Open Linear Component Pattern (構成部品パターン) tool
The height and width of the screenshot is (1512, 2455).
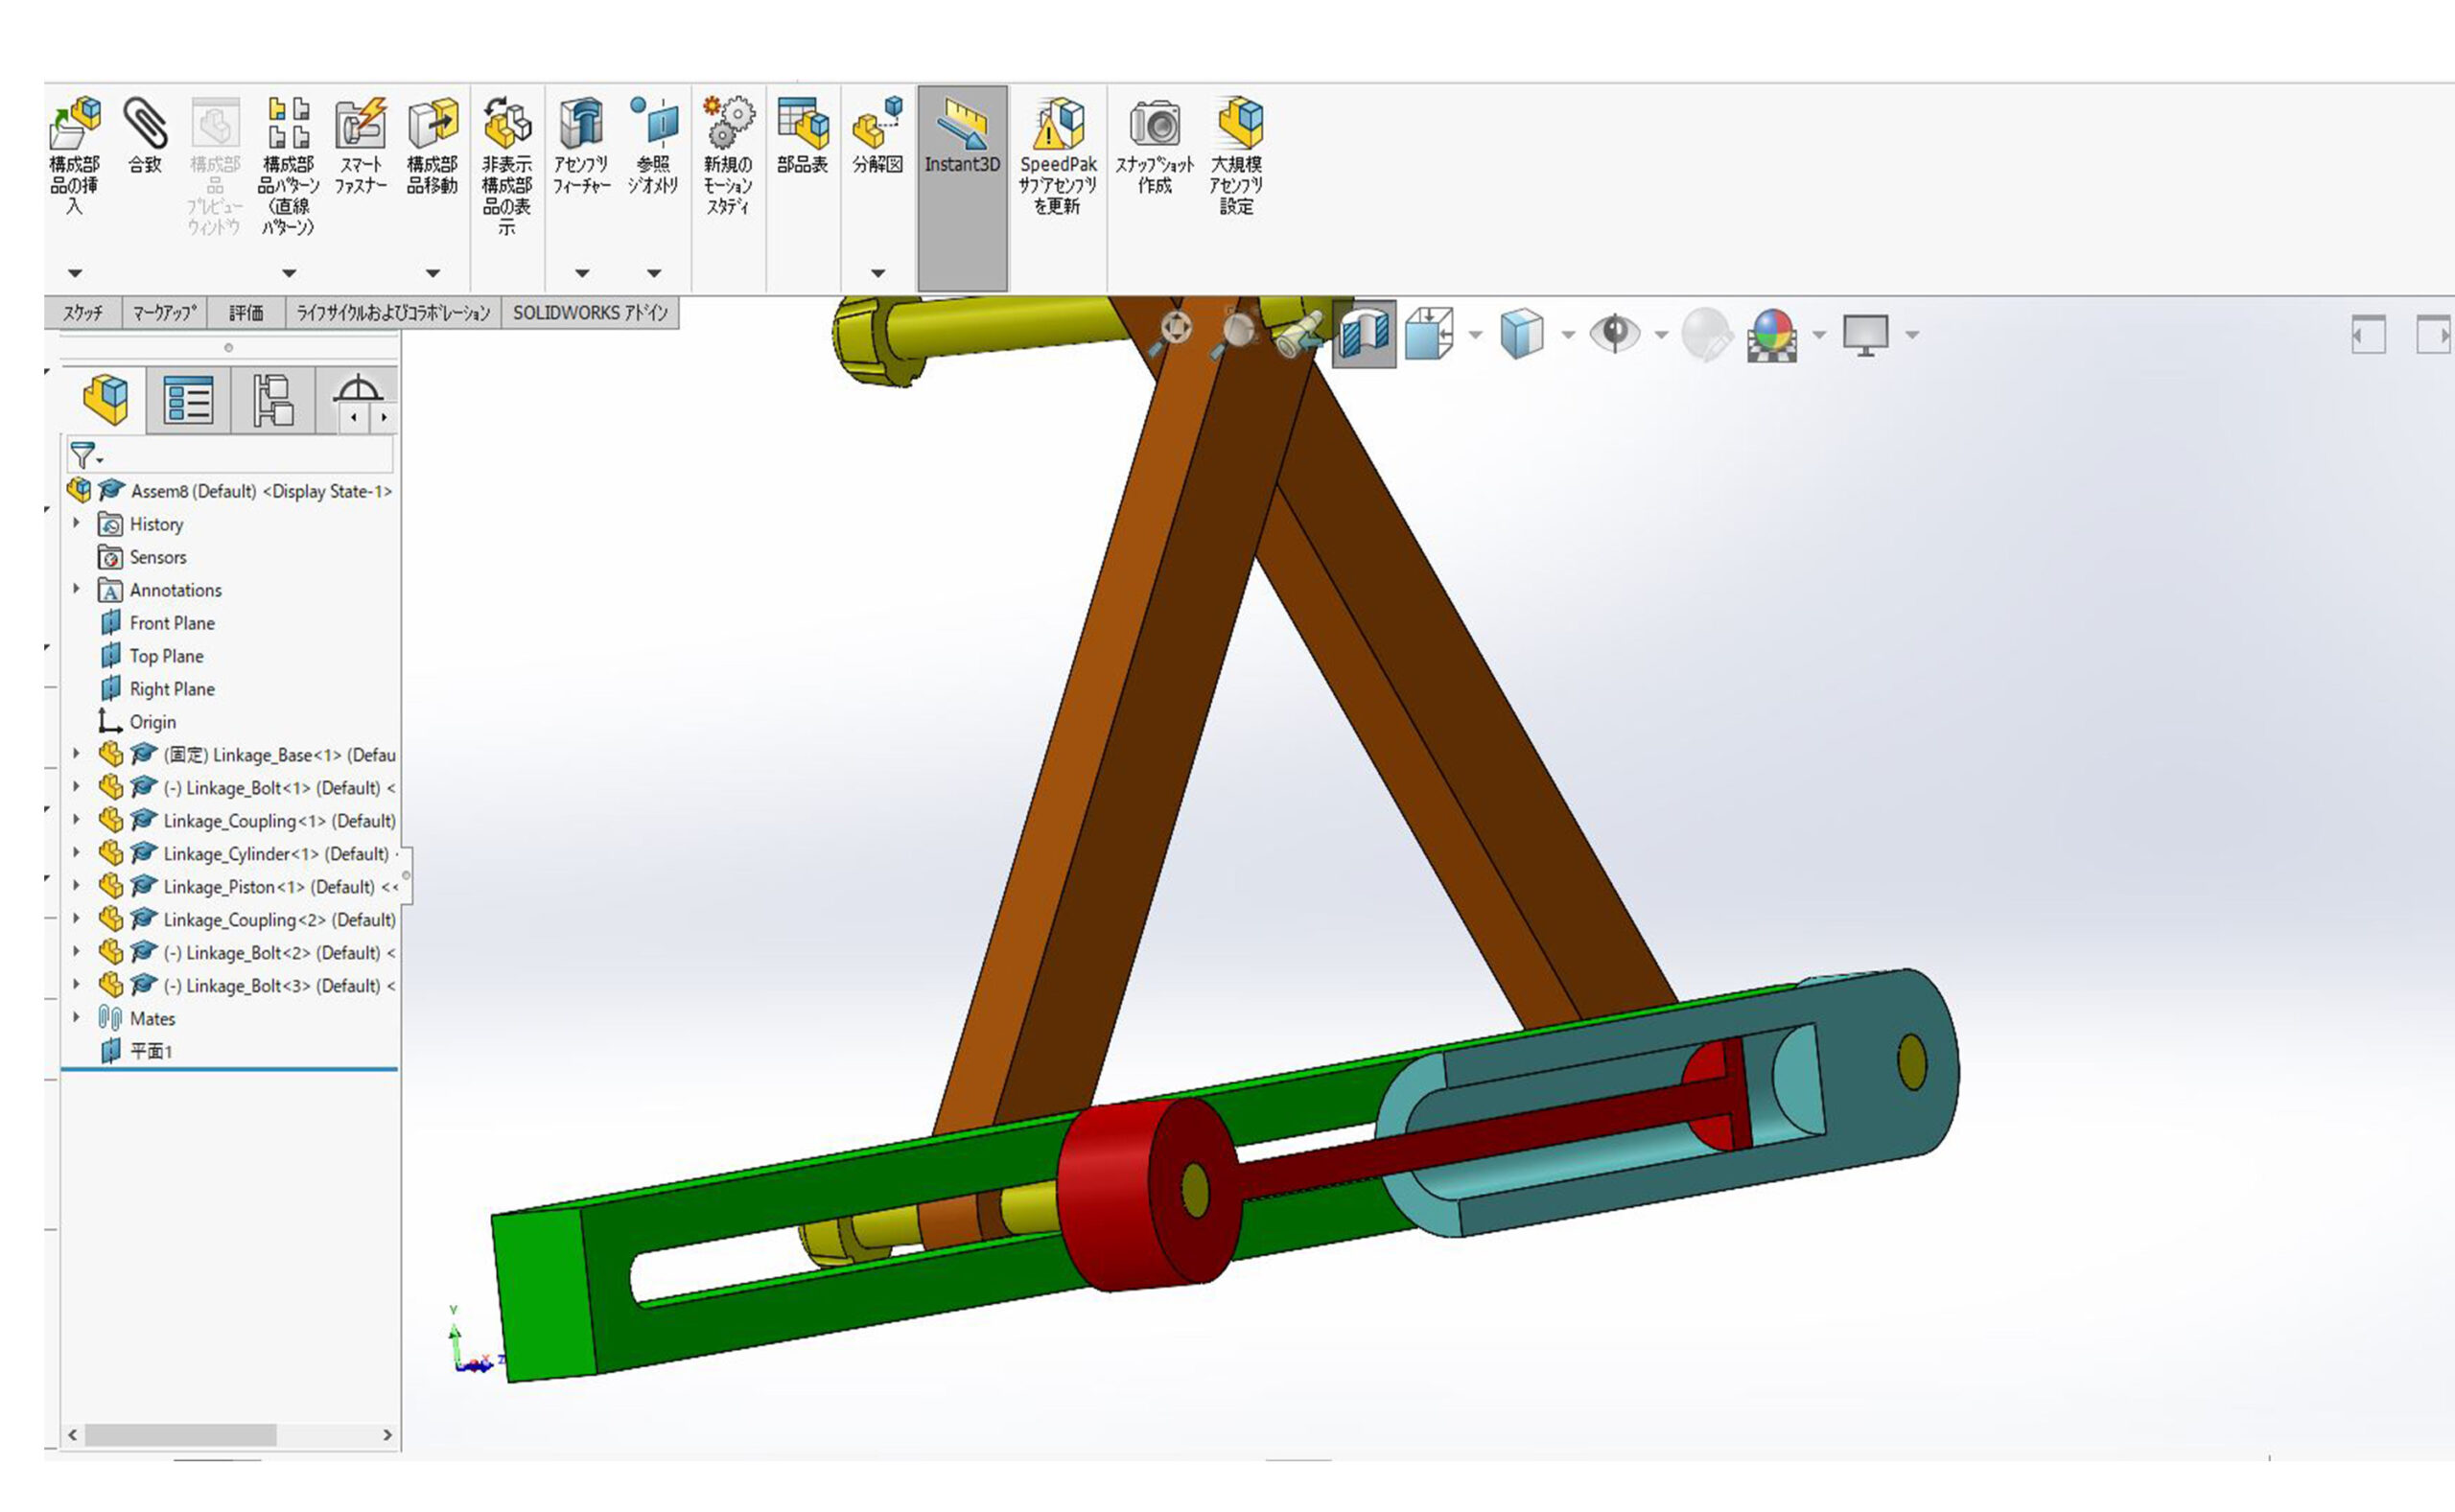288,123
